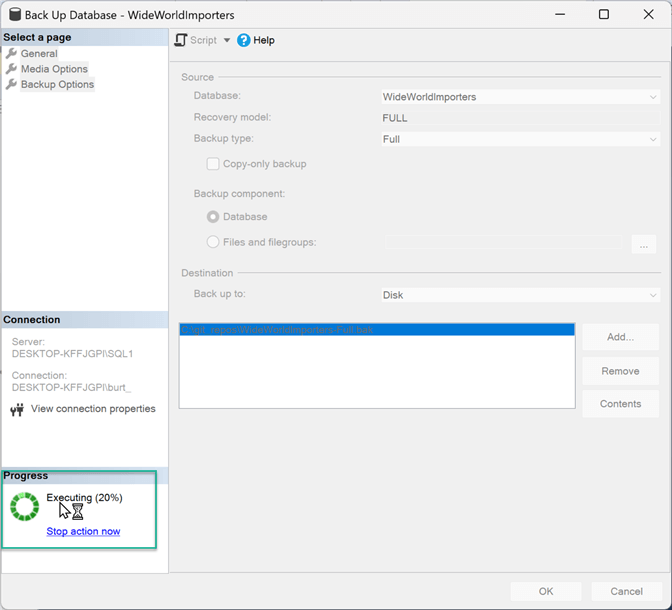Toggle the Copy-only backup checkbox

pyautogui.click(x=213, y=164)
